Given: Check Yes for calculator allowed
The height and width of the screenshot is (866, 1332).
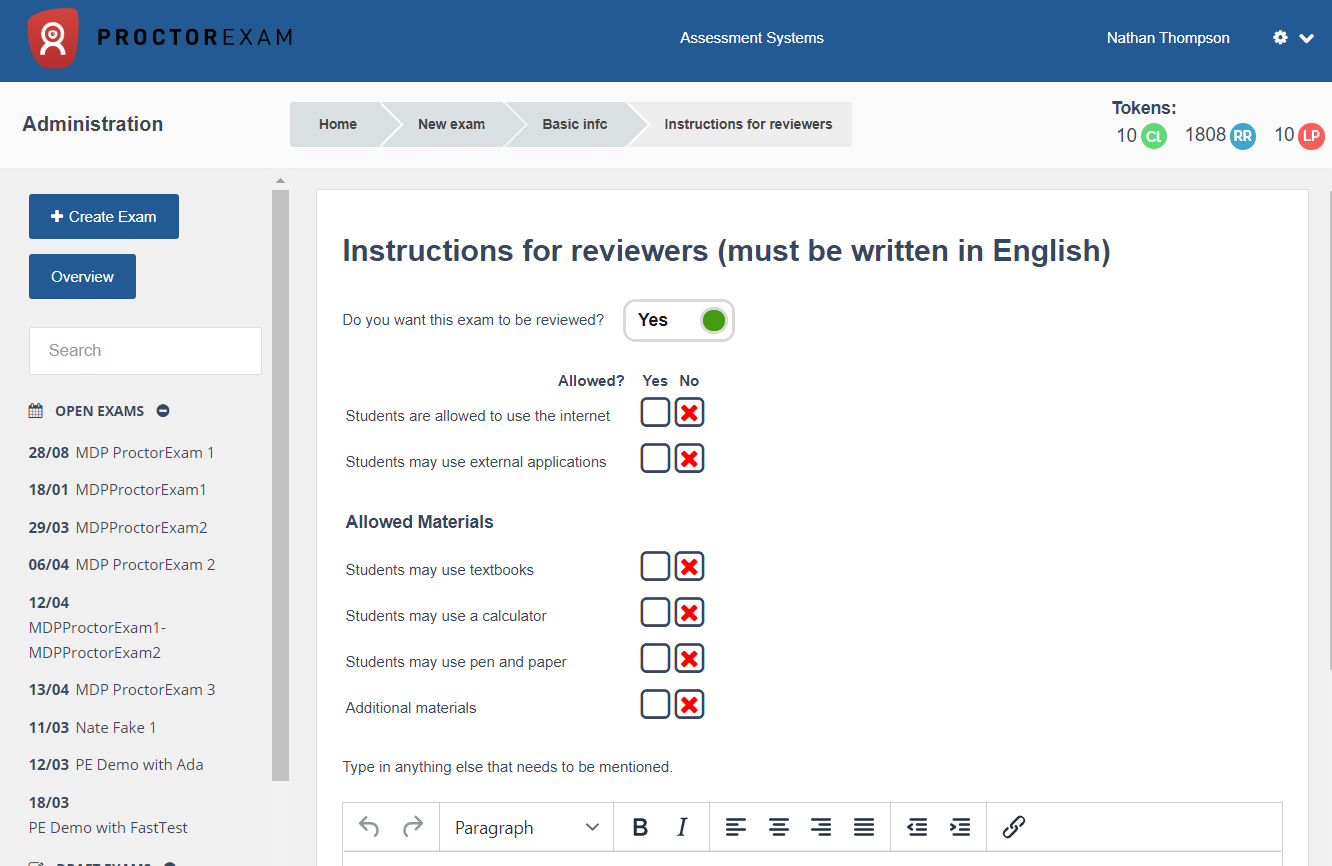Looking at the screenshot, I should tap(656, 612).
